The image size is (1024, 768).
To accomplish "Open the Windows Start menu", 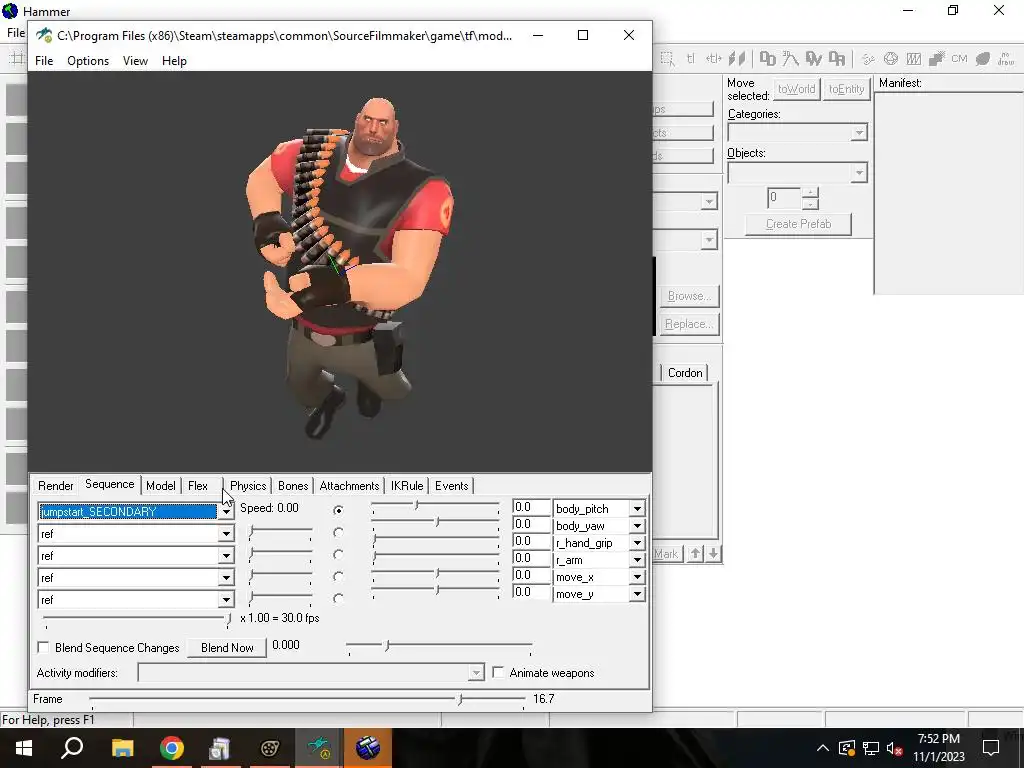I will 24,748.
